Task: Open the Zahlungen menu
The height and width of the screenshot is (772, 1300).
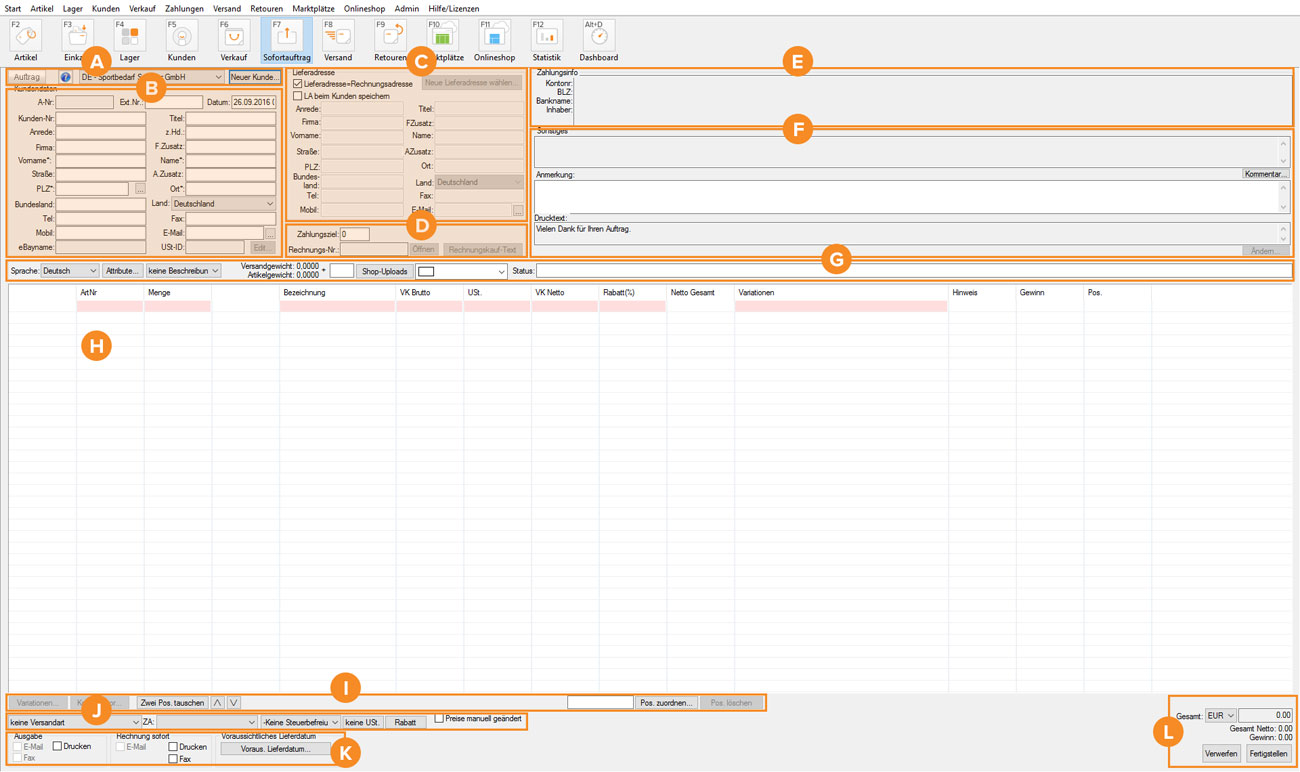Action: coord(184,8)
